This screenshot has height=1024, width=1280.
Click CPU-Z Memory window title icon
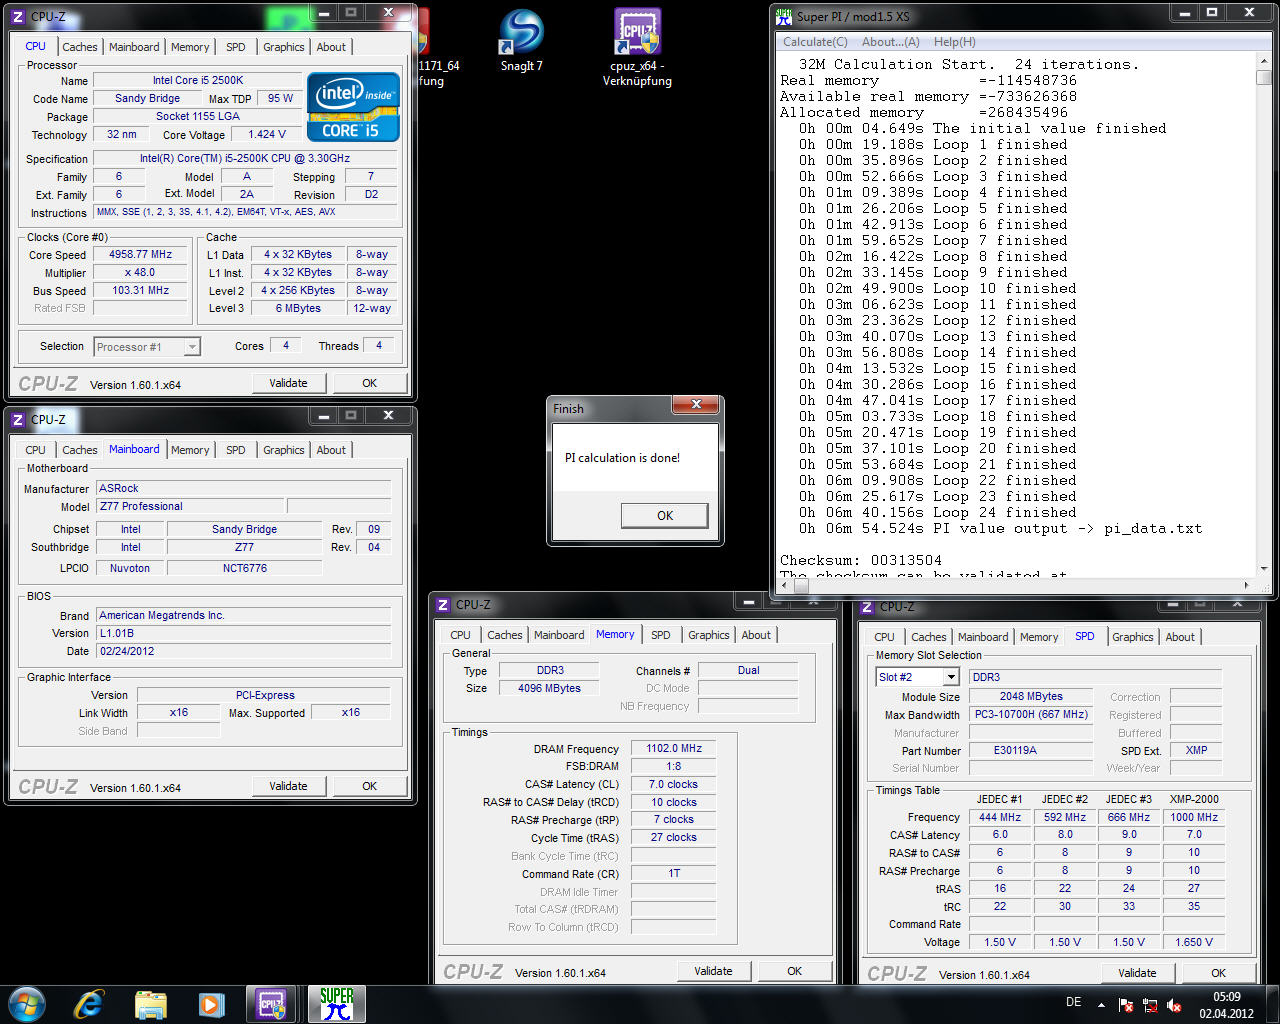click(443, 605)
